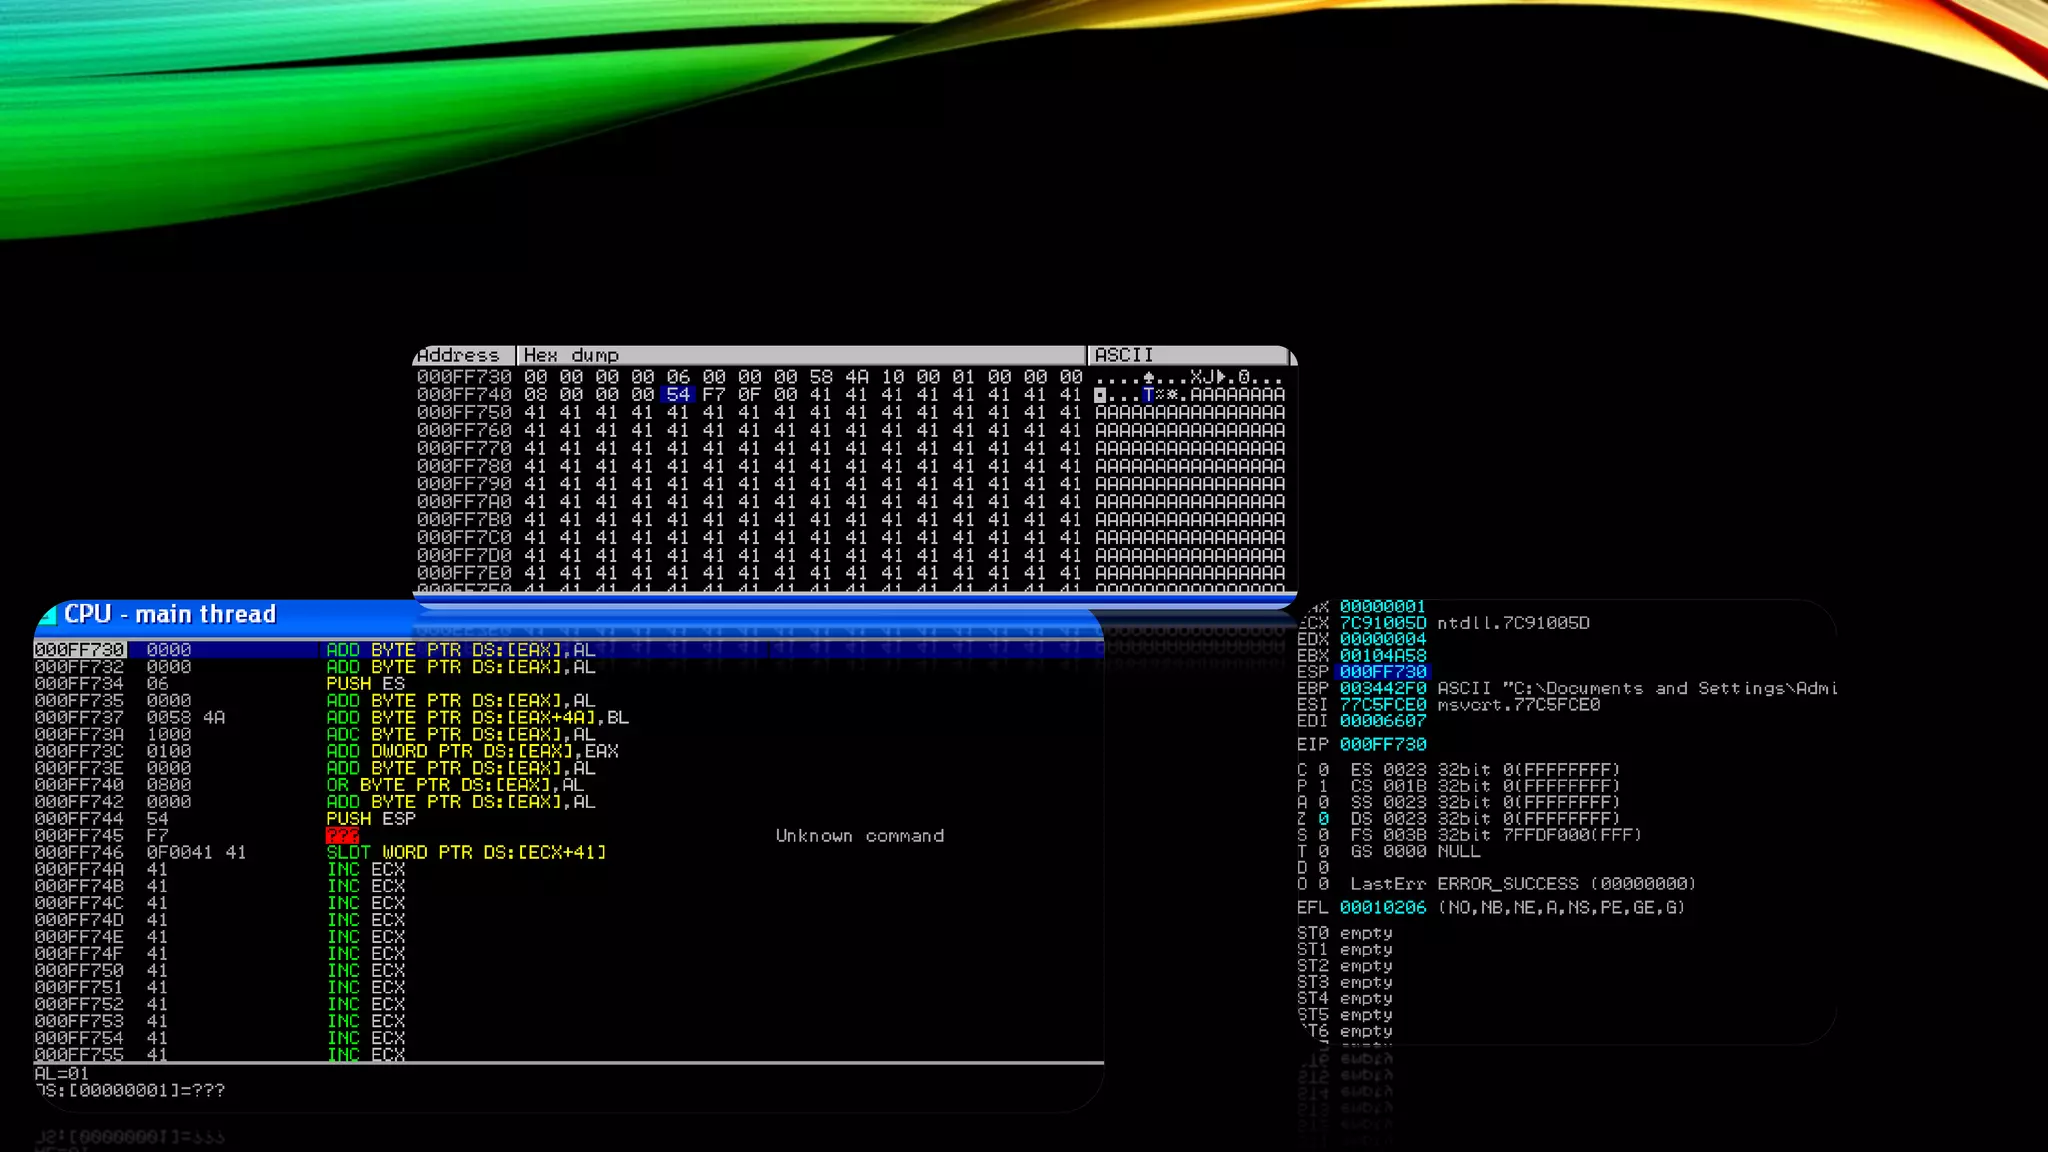Select the highlighted 54 byte in hex dump

click(678, 395)
